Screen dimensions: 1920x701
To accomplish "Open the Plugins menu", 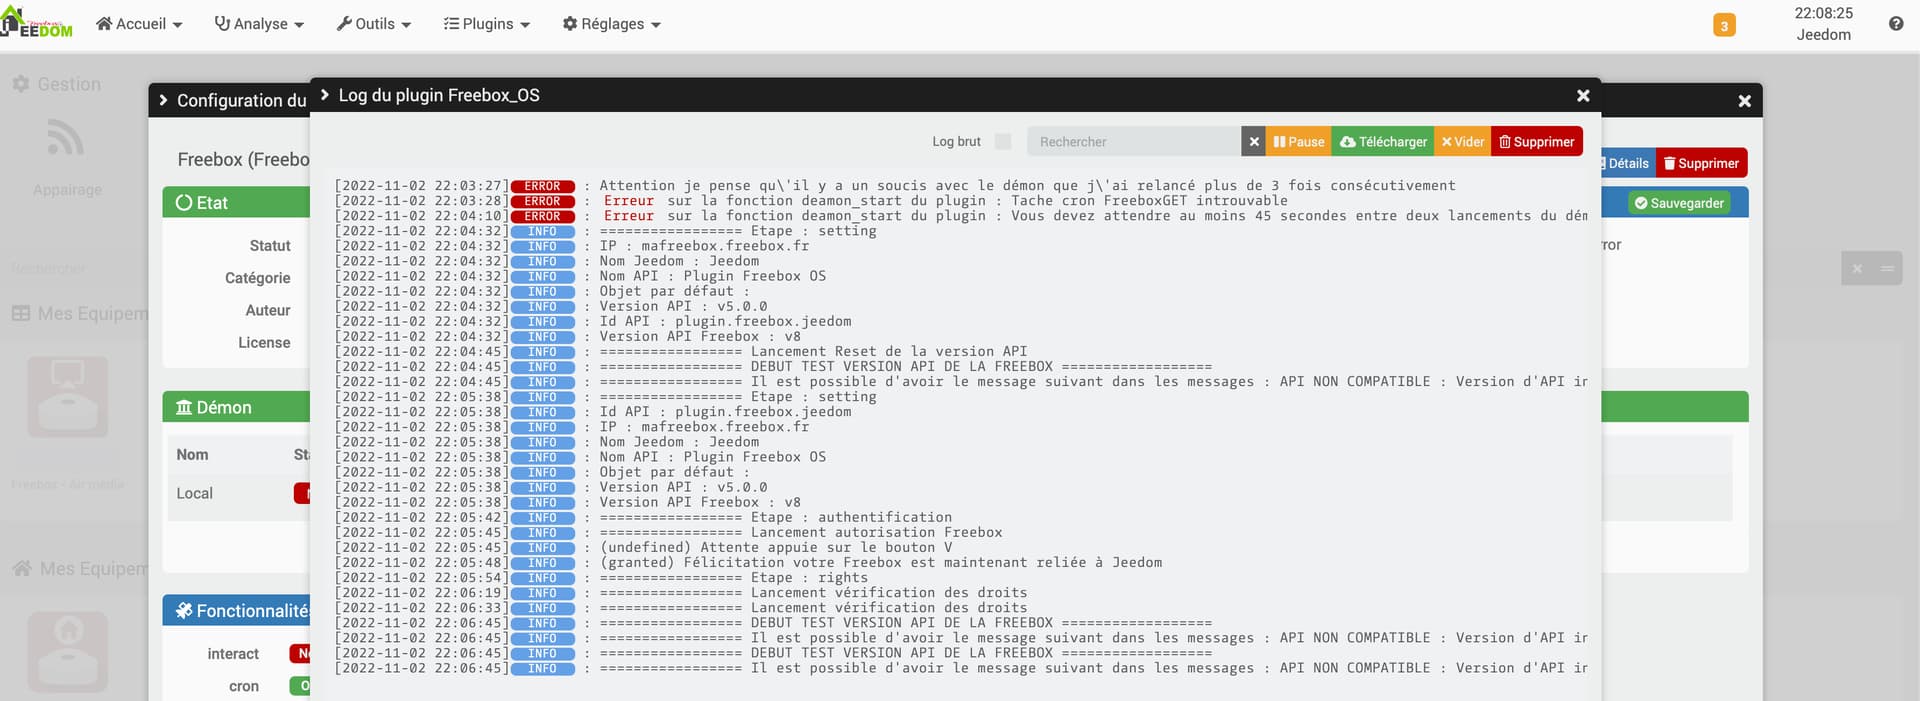I will [x=487, y=24].
